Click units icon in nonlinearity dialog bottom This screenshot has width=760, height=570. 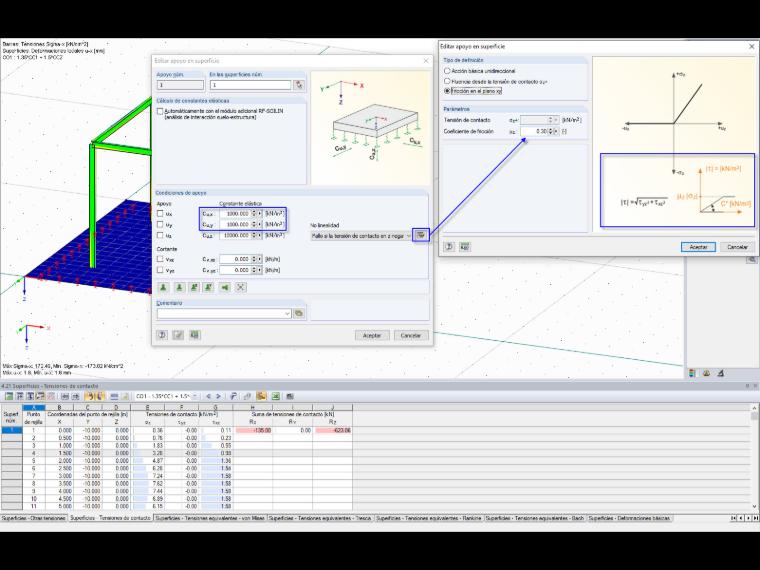click(x=465, y=247)
